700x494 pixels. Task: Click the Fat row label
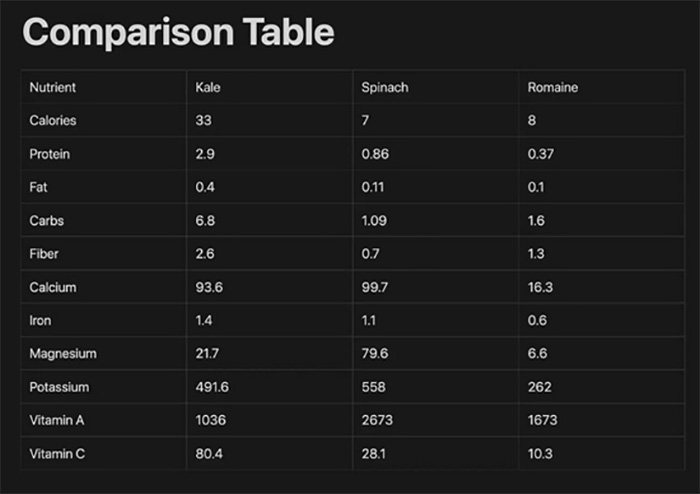(38, 187)
